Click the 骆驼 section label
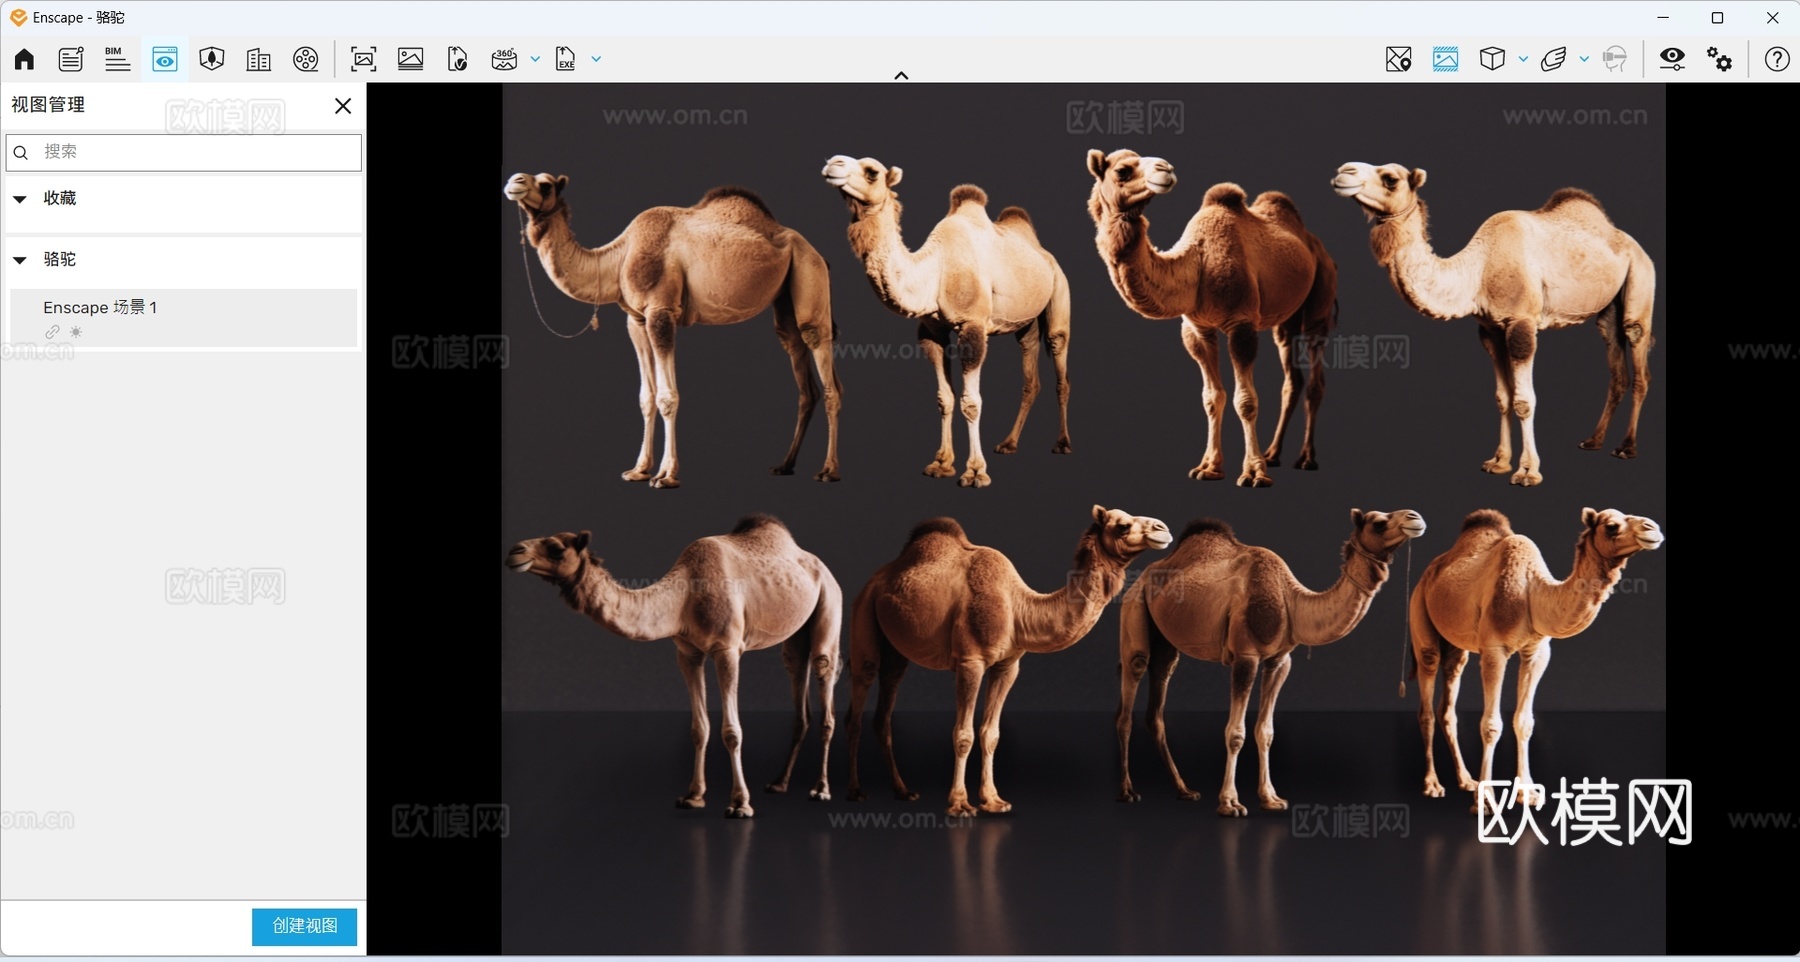The width and height of the screenshot is (1800, 962). (x=60, y=259)
